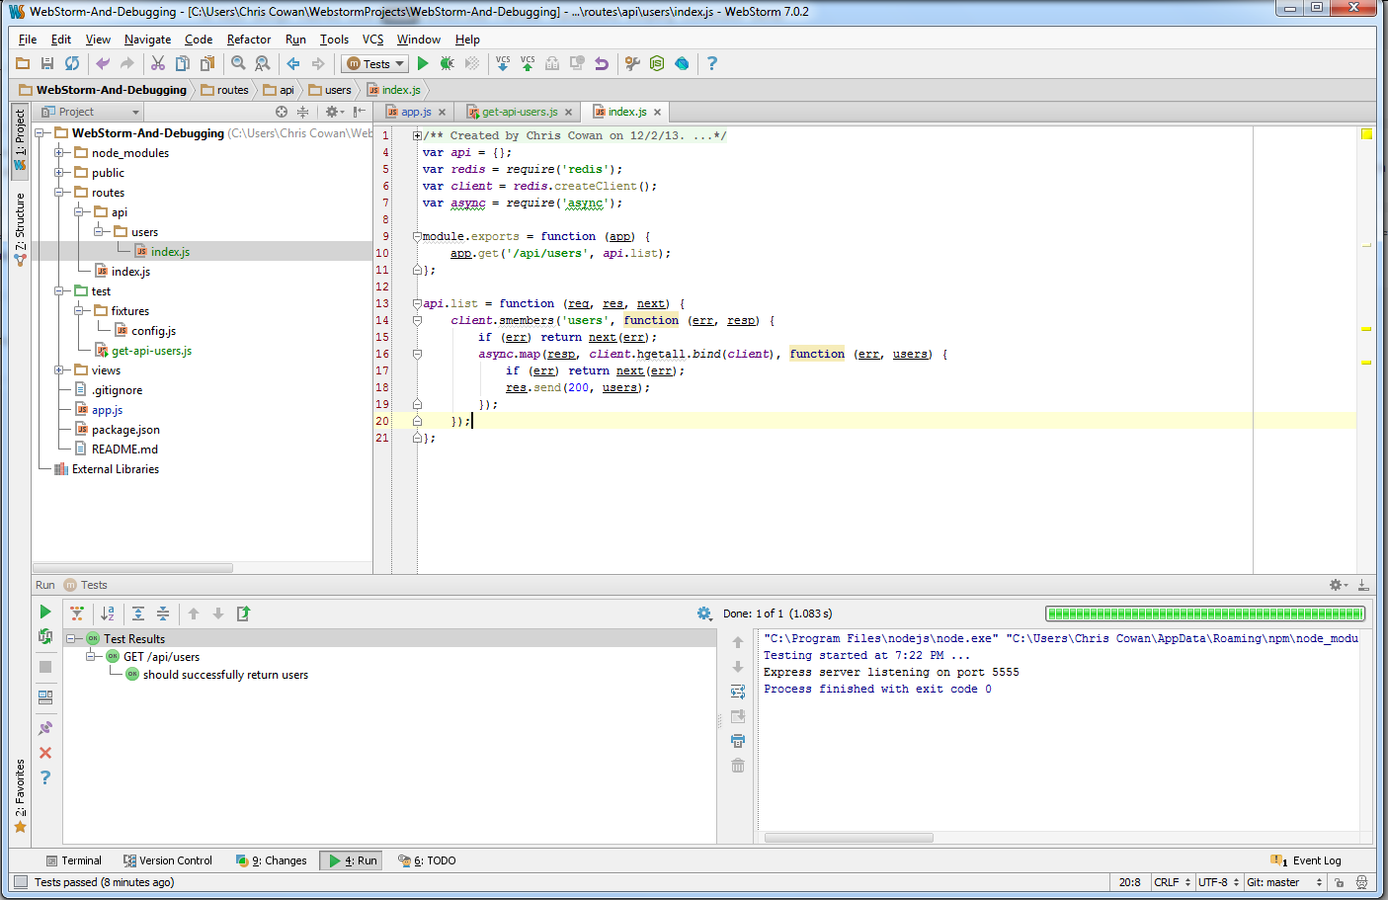1388x900 pixels.
Task: Open the UTF-8 encoding dropdown
Action: coord(1219,882)
